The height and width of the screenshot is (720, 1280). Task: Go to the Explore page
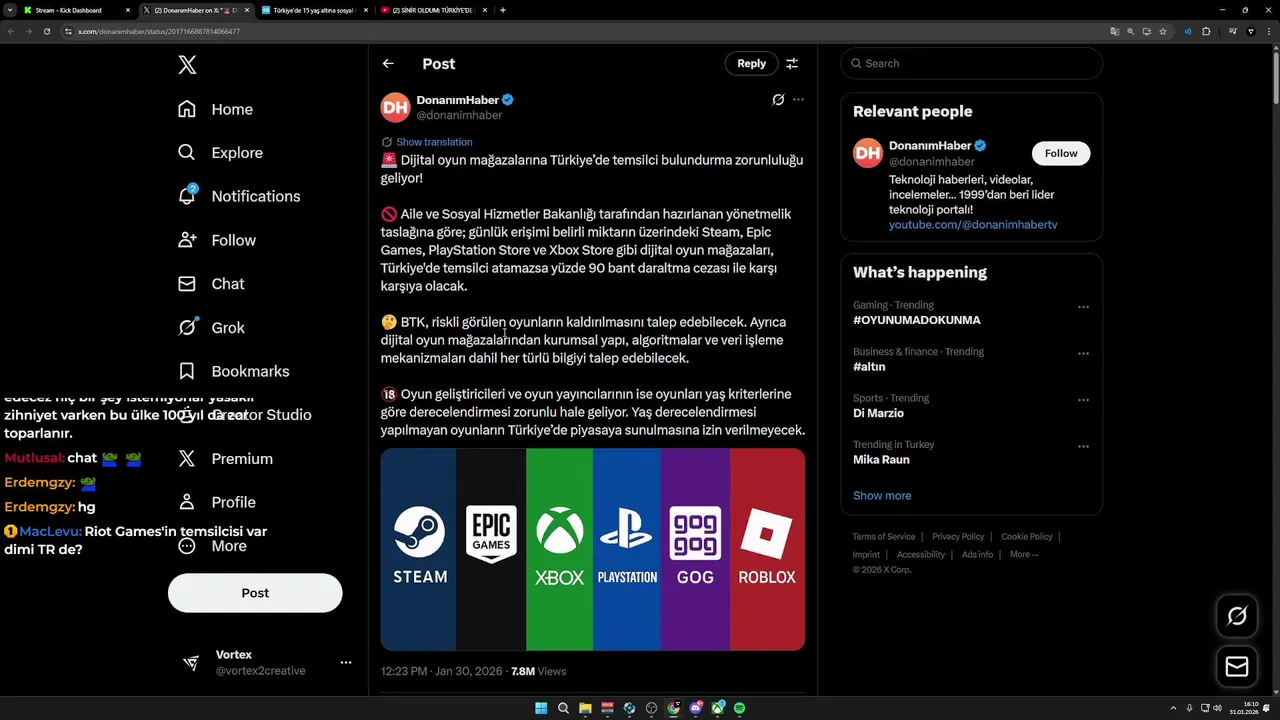pyautogui.click(x=221, y=153)
